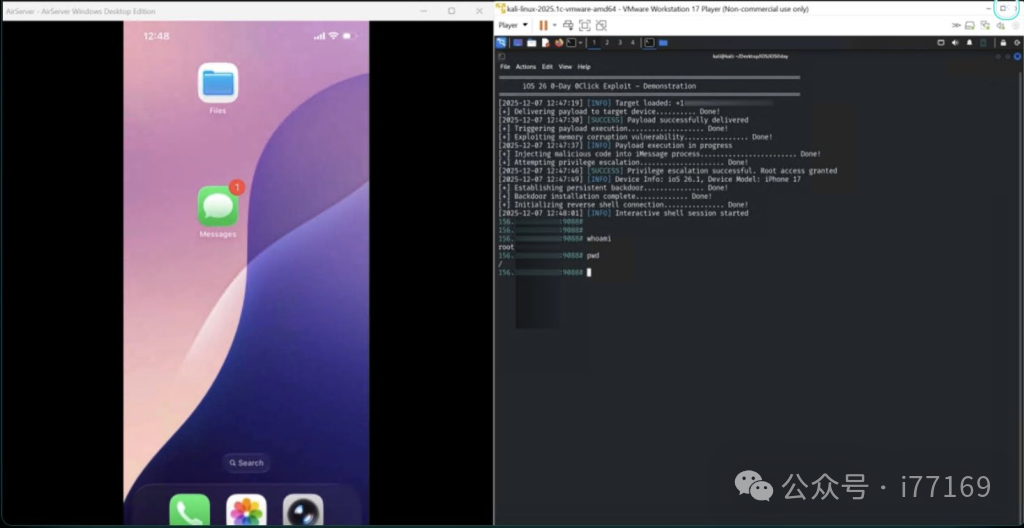Click the 'Target loaded' log line

[x=635, y=103]
